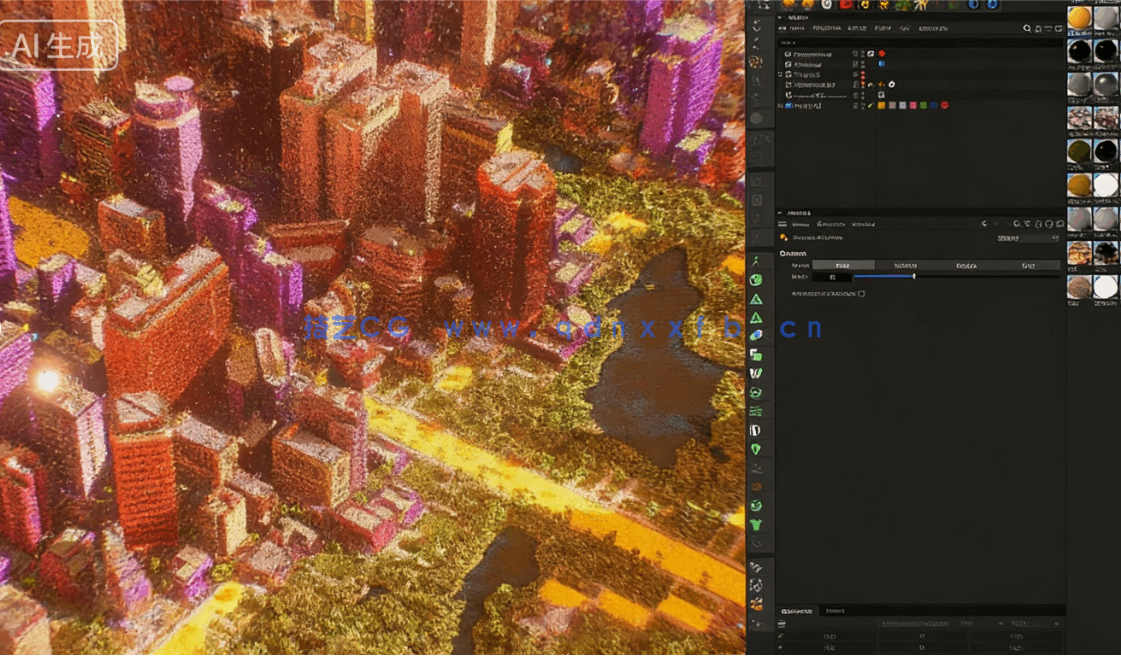Screen dimensions: 1121x656
Task: Click the filter icon beside the Object Manager search
Action: click(1036, 28)
